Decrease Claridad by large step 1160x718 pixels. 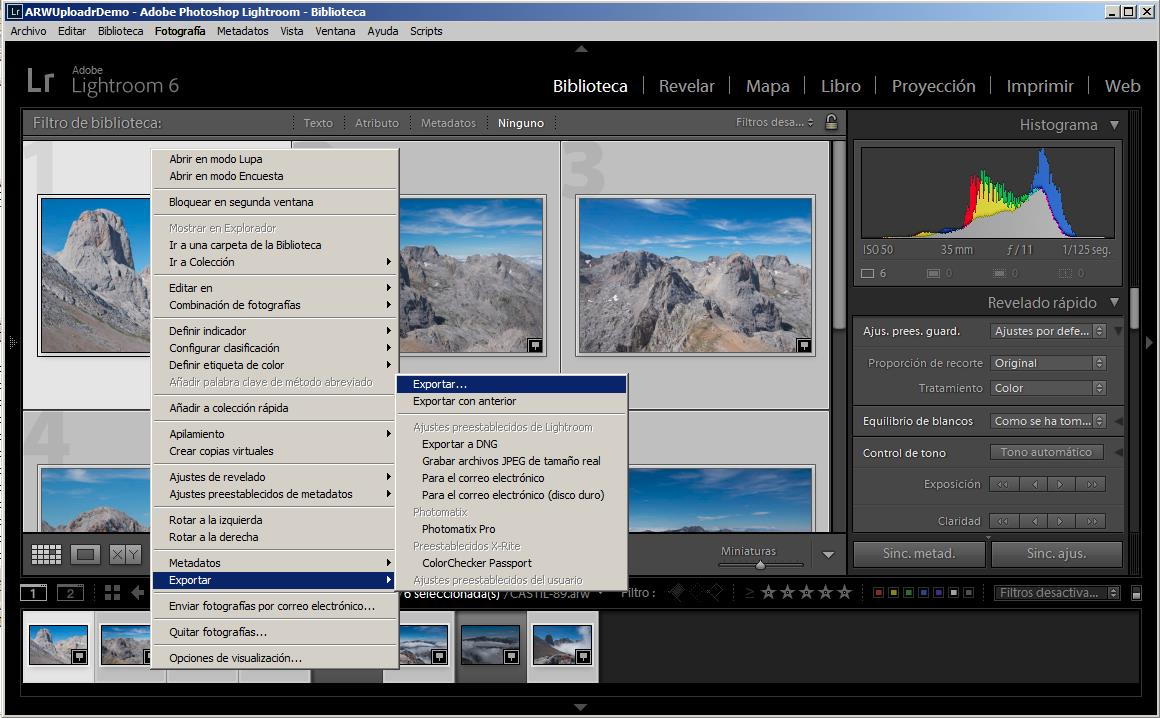pyautogui.click(x=1003, y=521)
